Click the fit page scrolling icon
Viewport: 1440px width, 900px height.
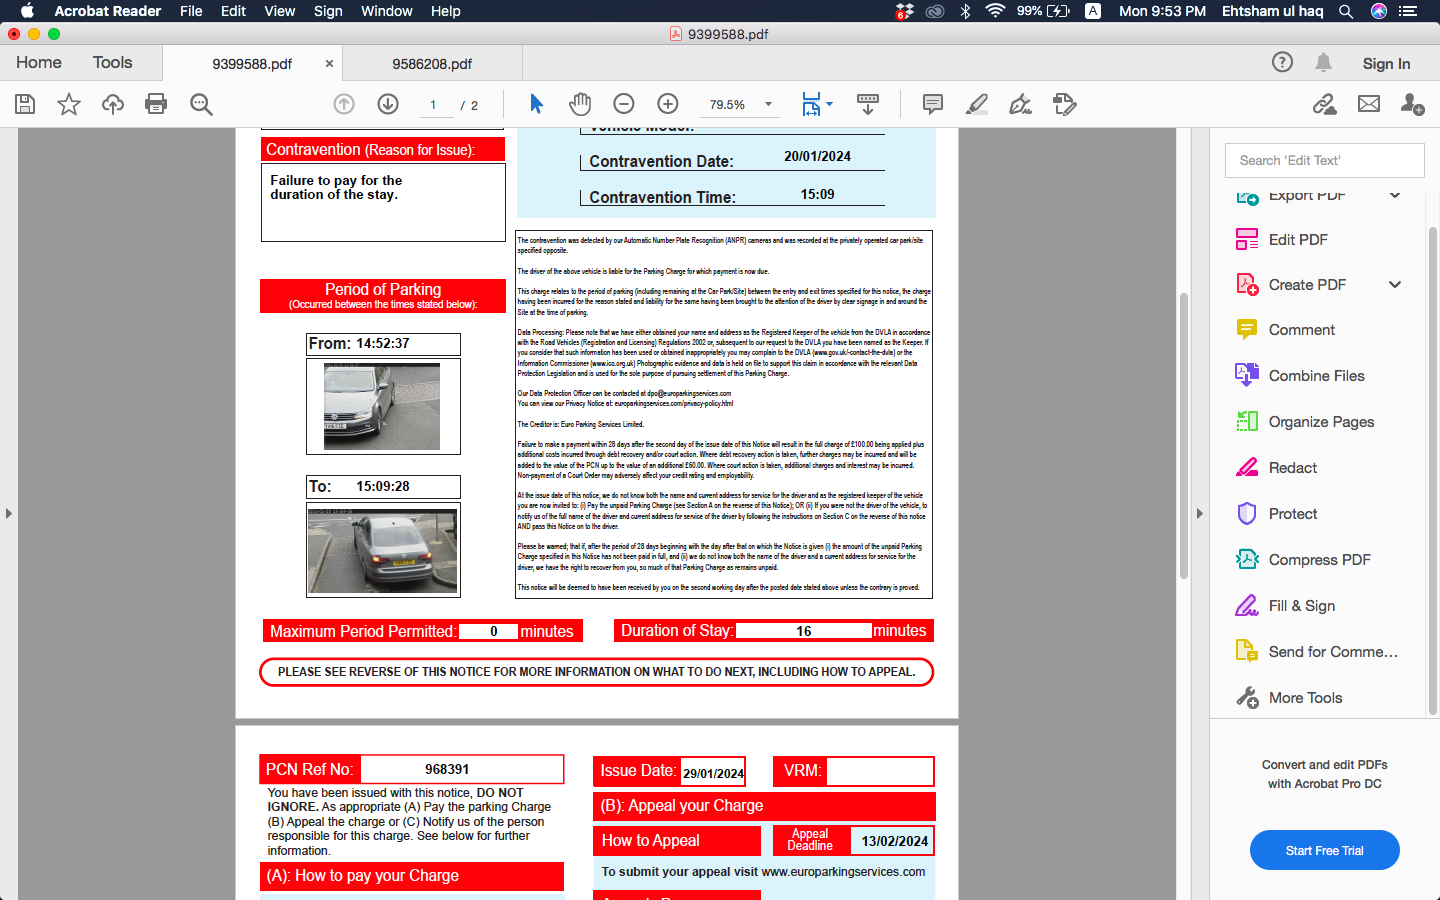pyautogui.click(x=811, y=104)
